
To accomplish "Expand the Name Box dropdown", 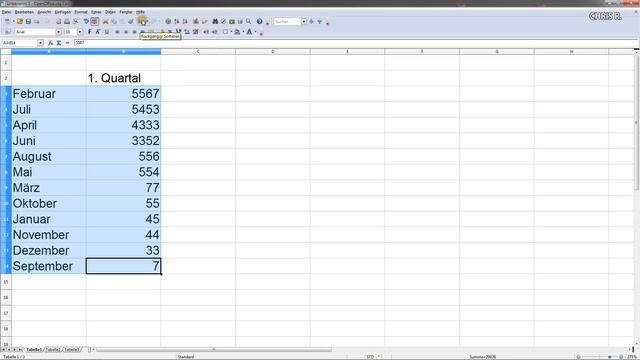I will pos(40,43).
